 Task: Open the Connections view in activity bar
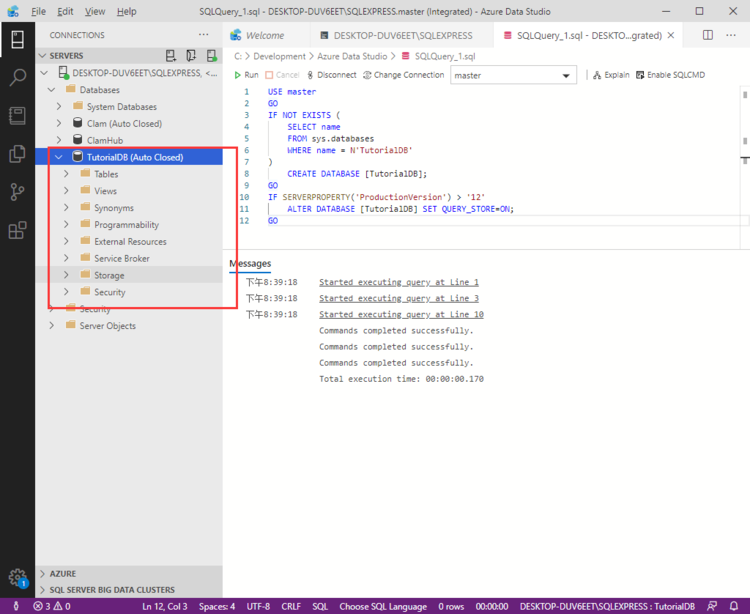coord(17,40)
